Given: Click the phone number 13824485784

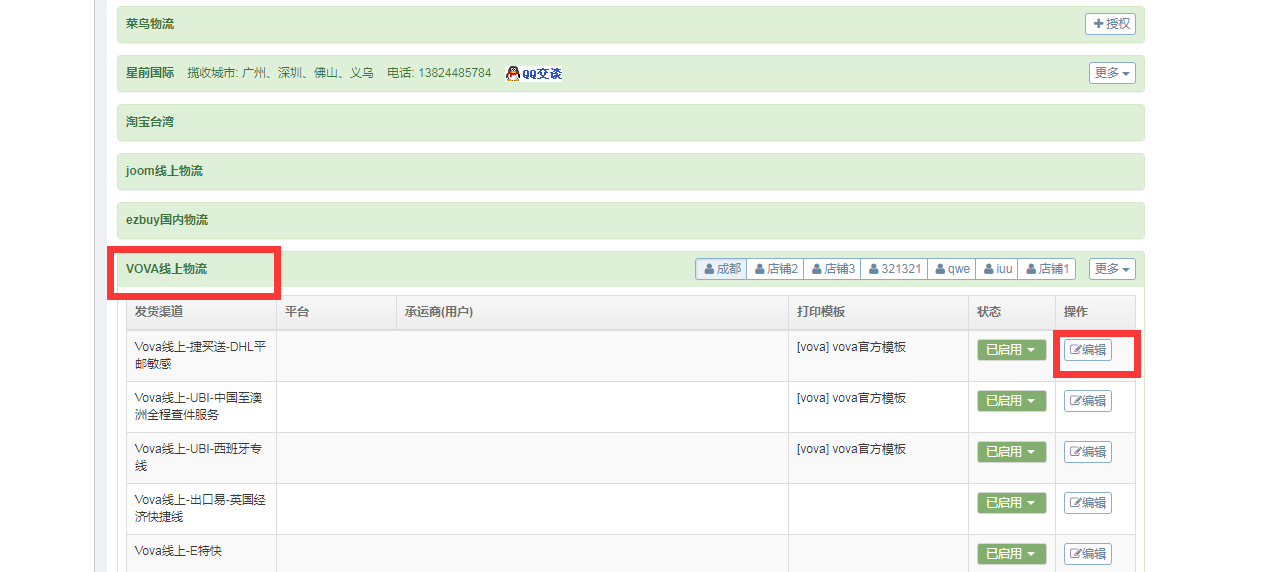Looking at the screenshot, I should [x=454, y=73].
